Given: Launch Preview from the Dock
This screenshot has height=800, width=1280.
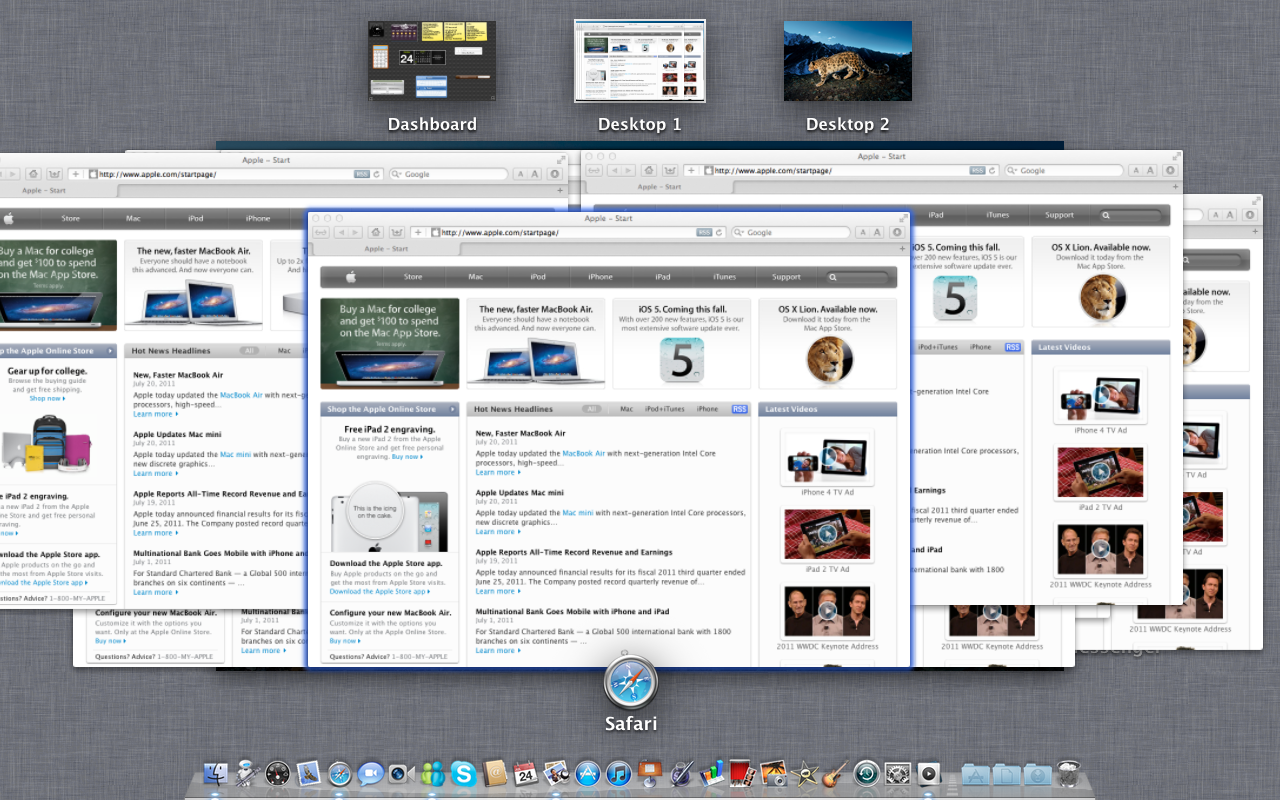Looking at the screenshot, I should 556,773.
